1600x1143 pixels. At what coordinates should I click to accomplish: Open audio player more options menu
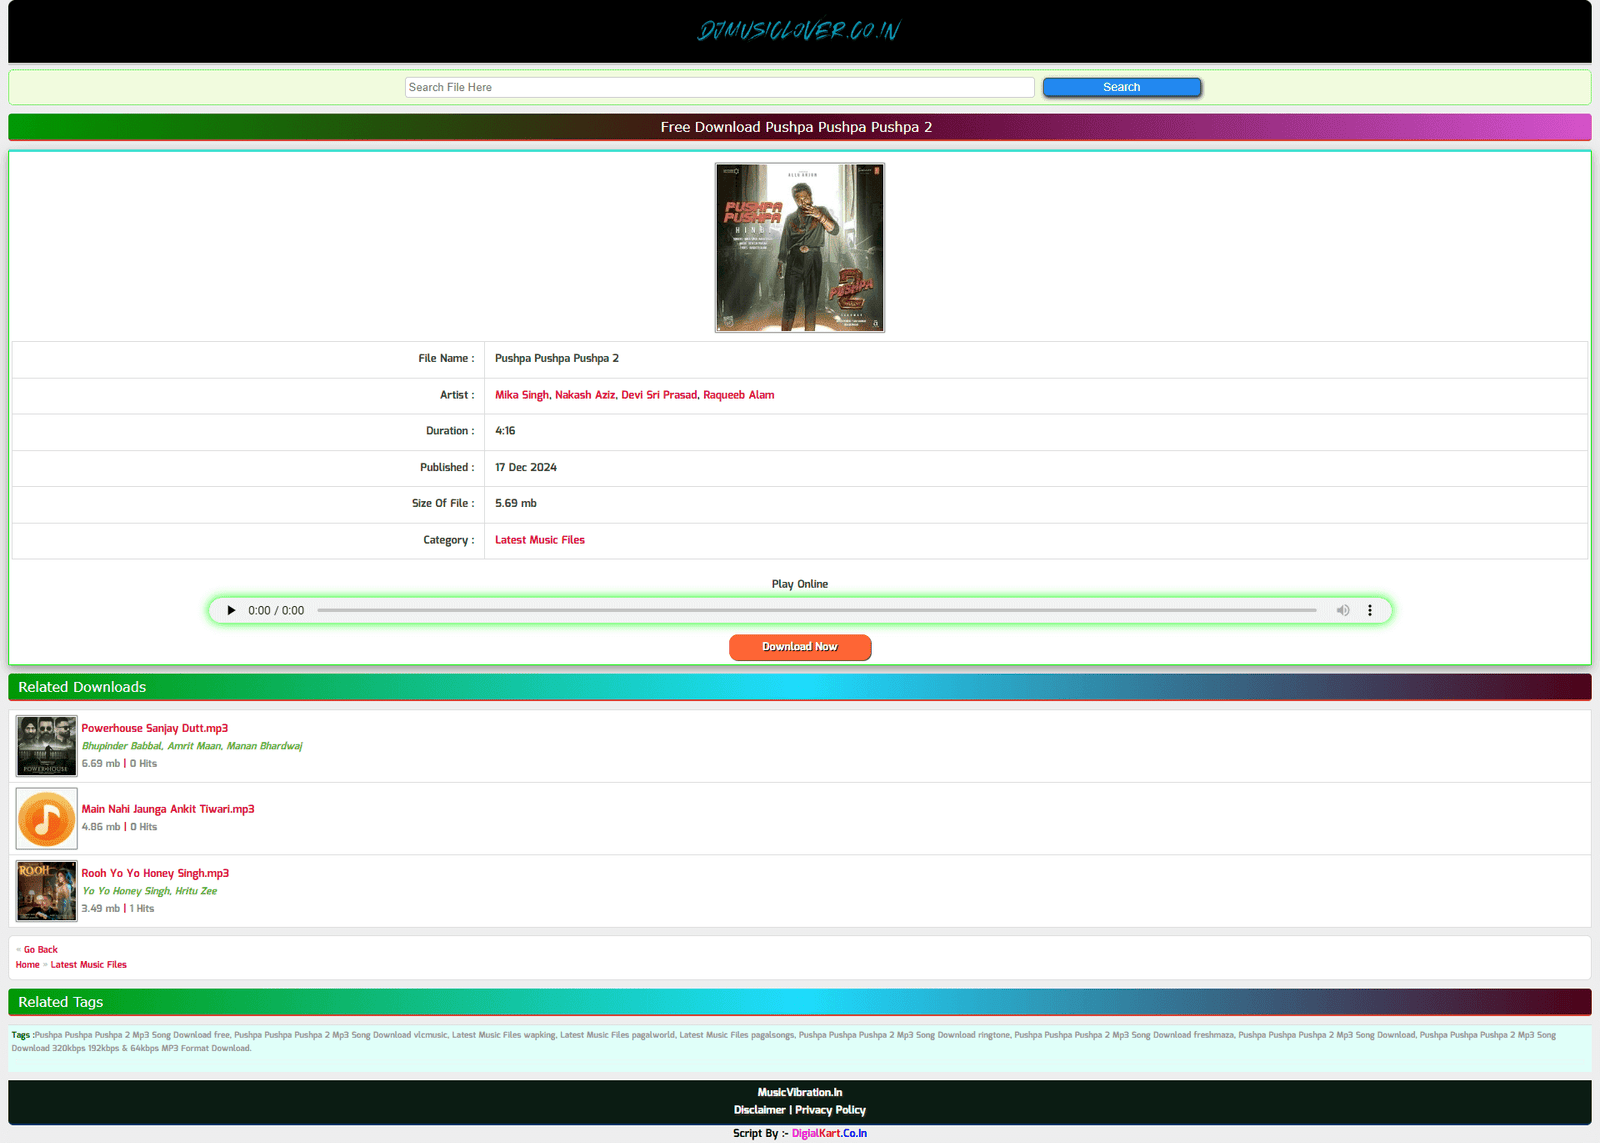(x=1370, y=610)
